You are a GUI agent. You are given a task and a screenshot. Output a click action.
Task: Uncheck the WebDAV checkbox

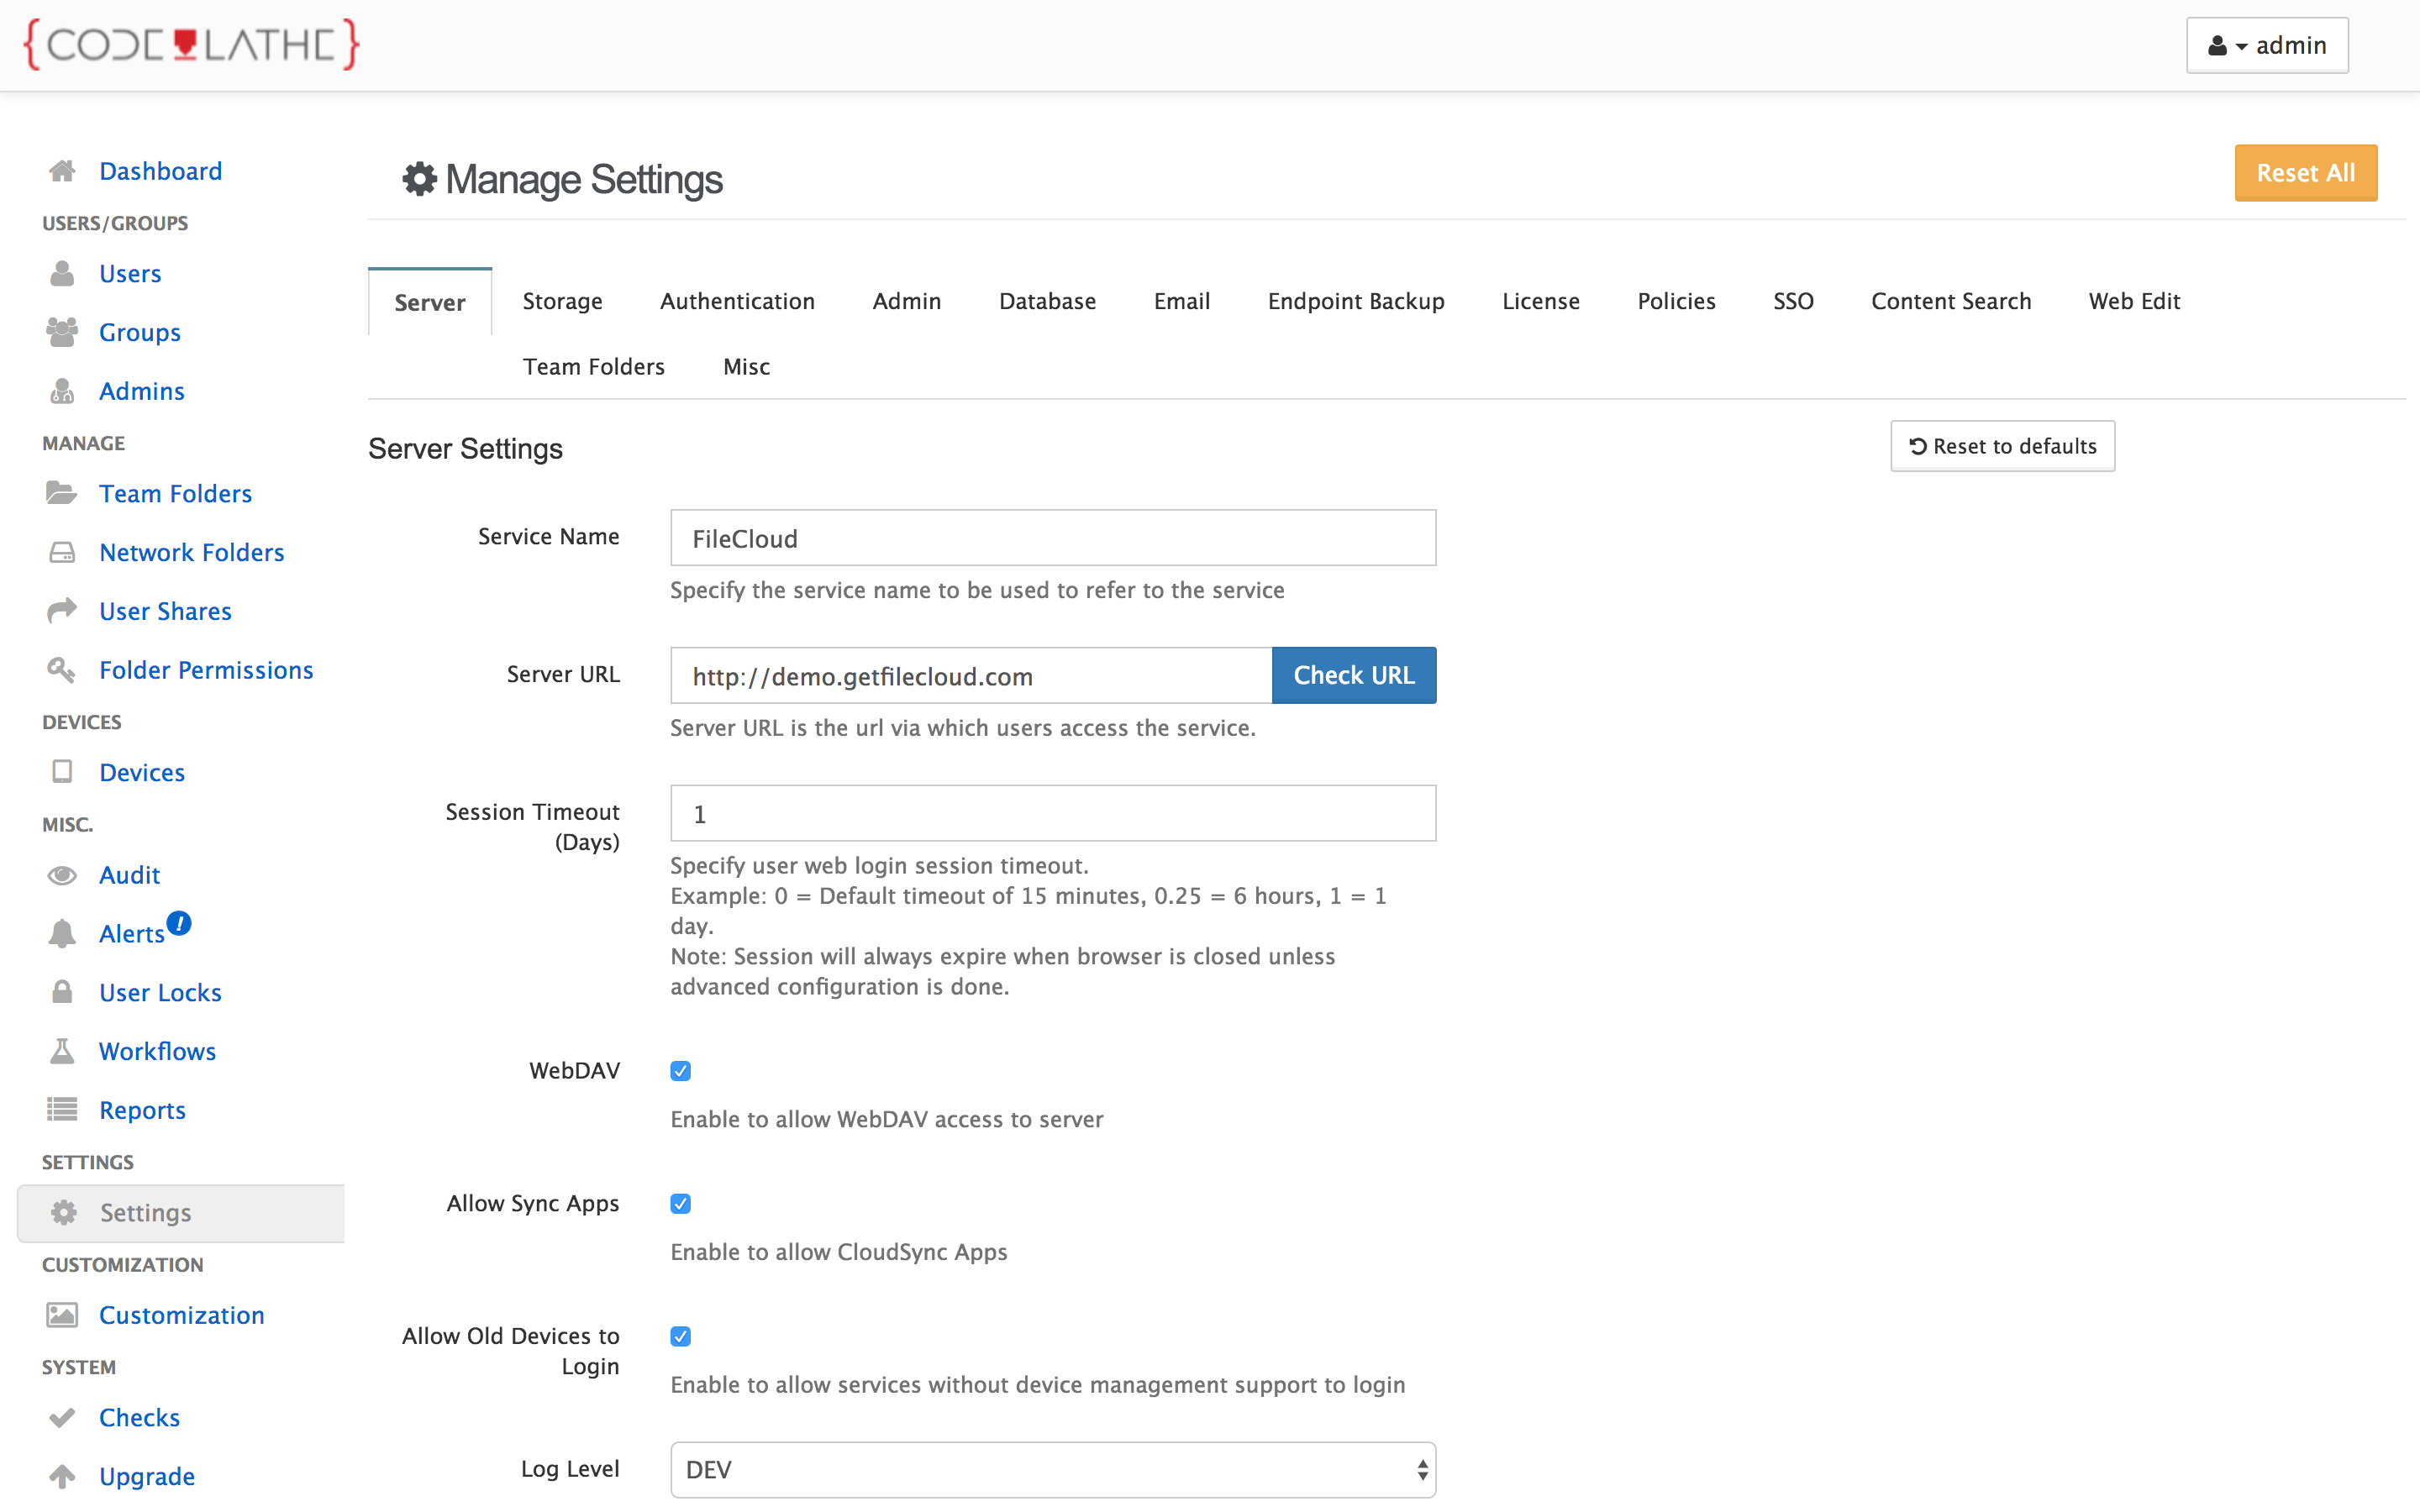pyautogui.click(x=681, y=1071)
